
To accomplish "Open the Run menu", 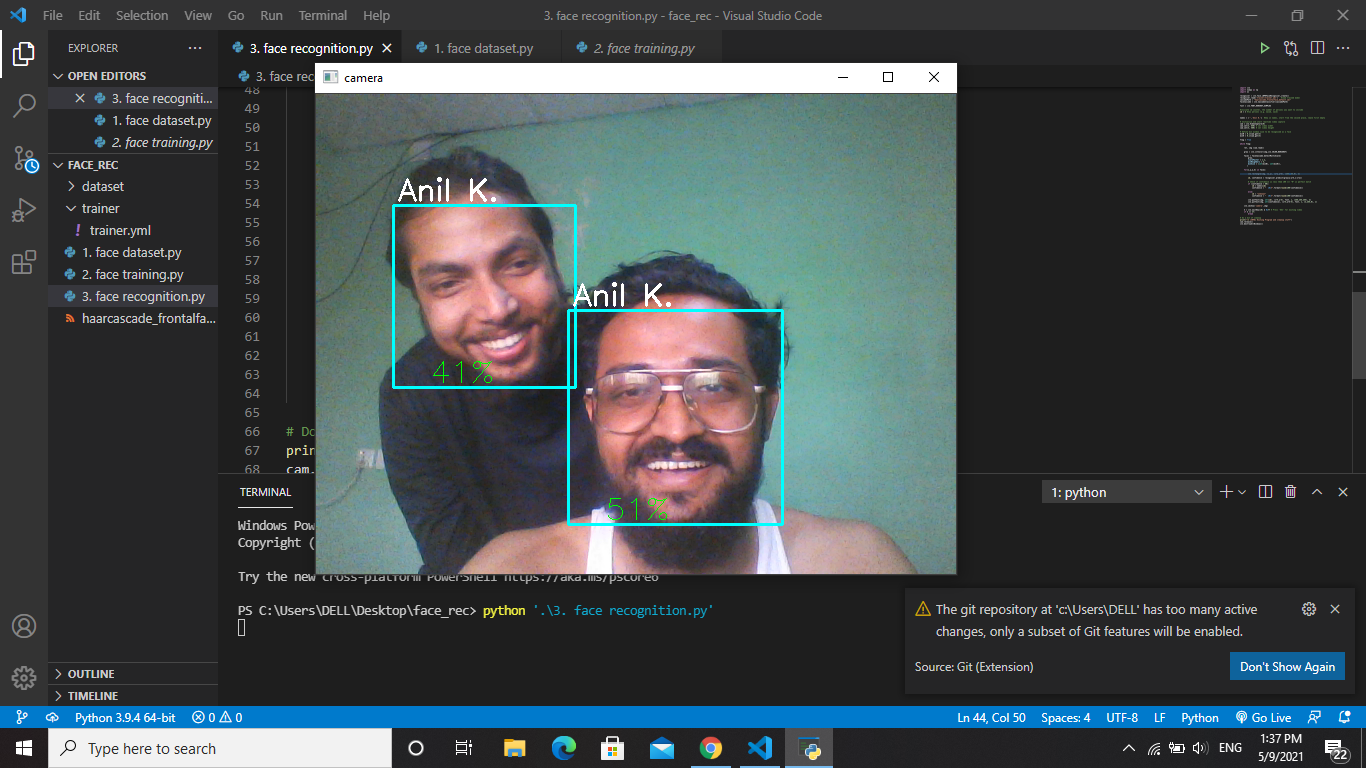I will tap(270, 15).
